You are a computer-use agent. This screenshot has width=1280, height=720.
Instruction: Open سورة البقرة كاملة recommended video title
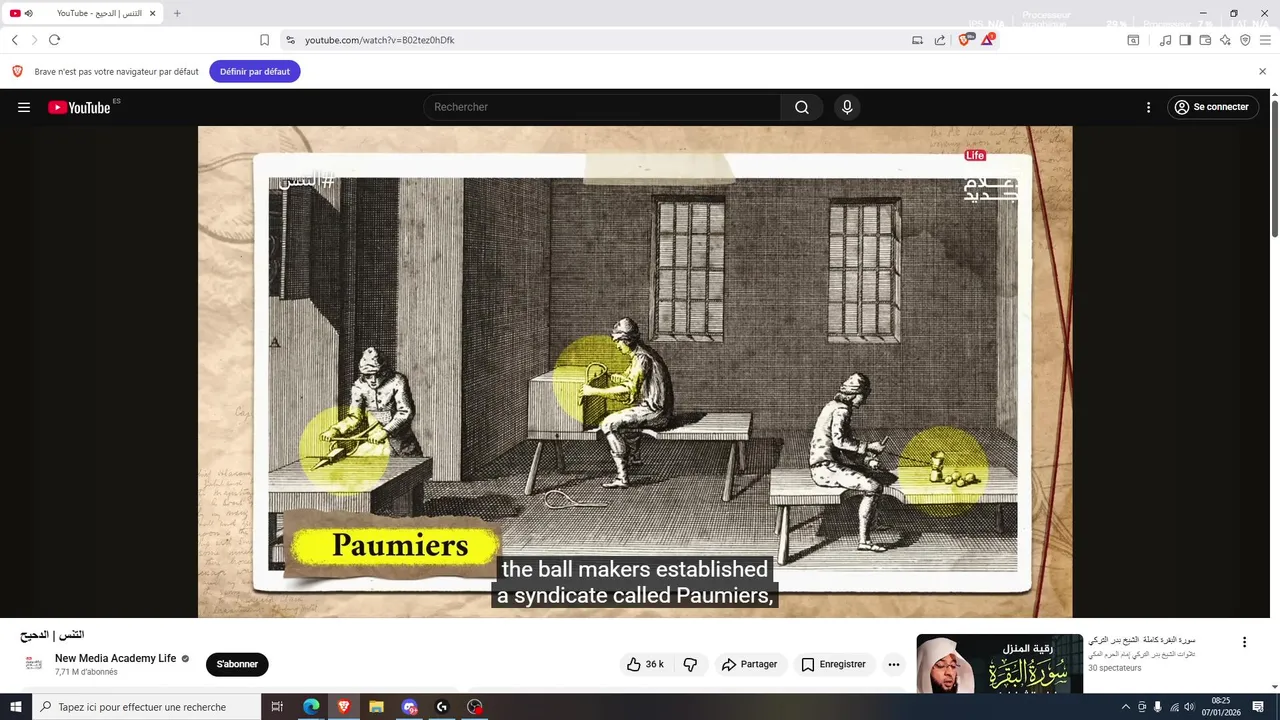coord(1142,640)
